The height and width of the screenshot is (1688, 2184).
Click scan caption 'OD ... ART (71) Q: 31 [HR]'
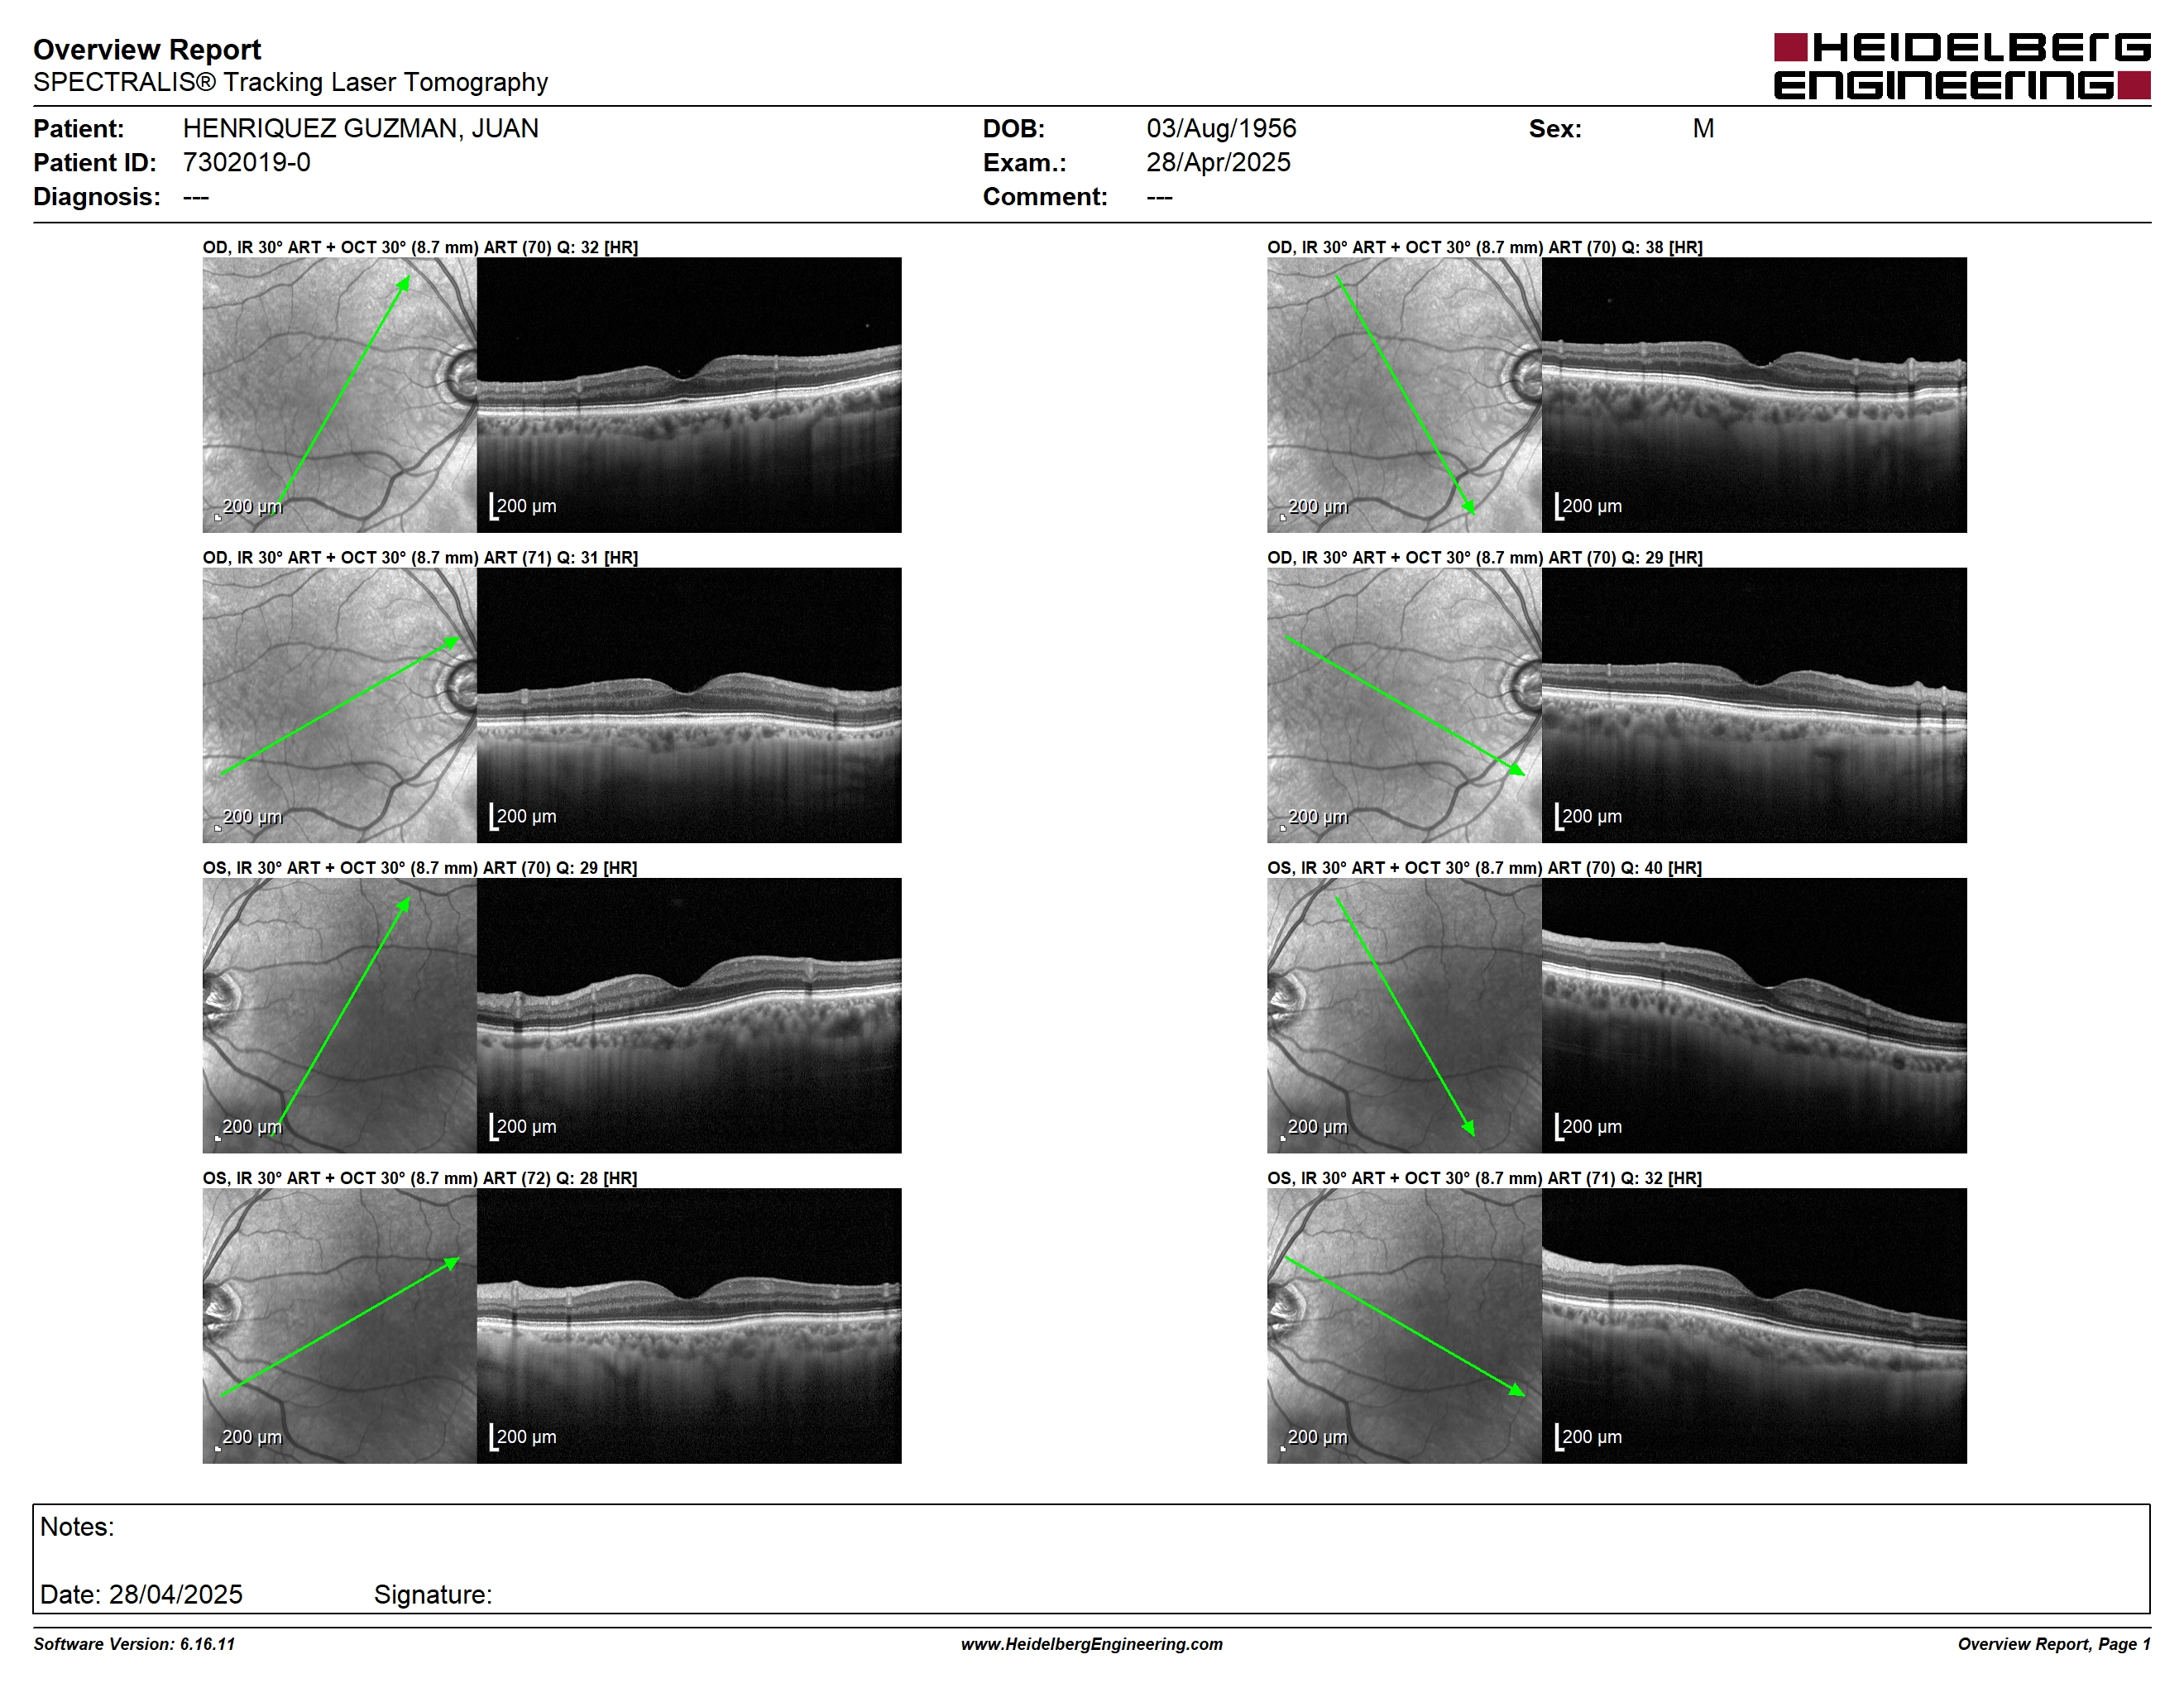tap(420, 557)
